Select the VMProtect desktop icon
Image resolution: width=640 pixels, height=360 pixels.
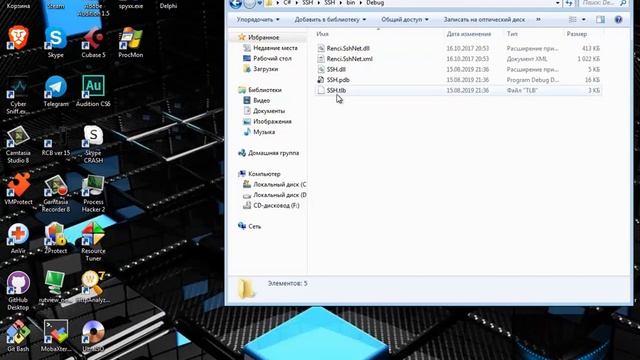point(18,189)
